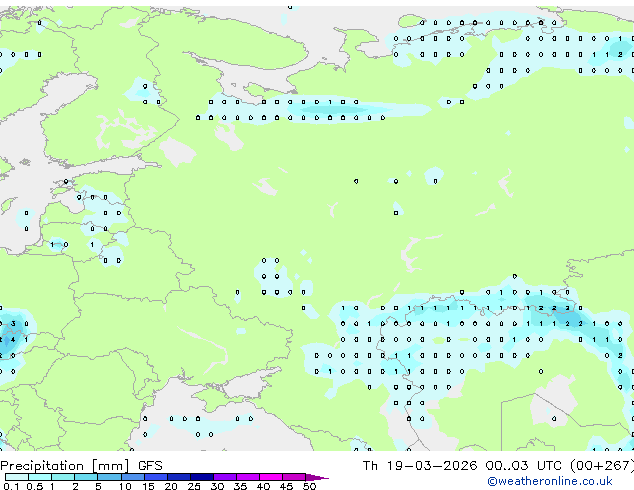Click the arrow tip above 50 mm legend end
Image resolution: width=634 pixels, height=490 pixels.
tap(317, 477)
